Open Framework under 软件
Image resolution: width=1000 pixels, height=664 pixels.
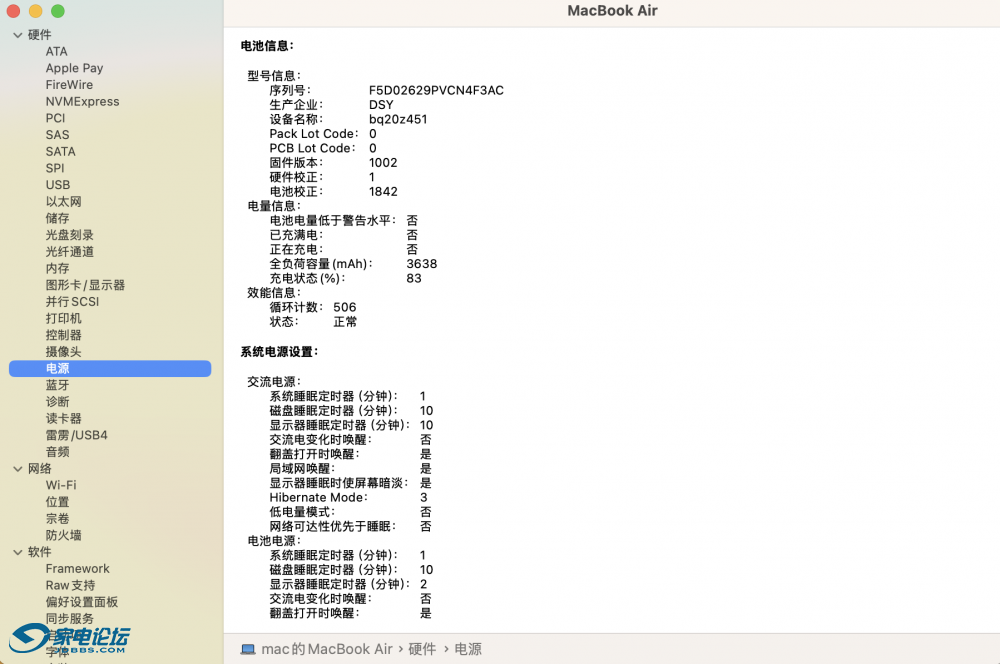[x=77, y=569]
